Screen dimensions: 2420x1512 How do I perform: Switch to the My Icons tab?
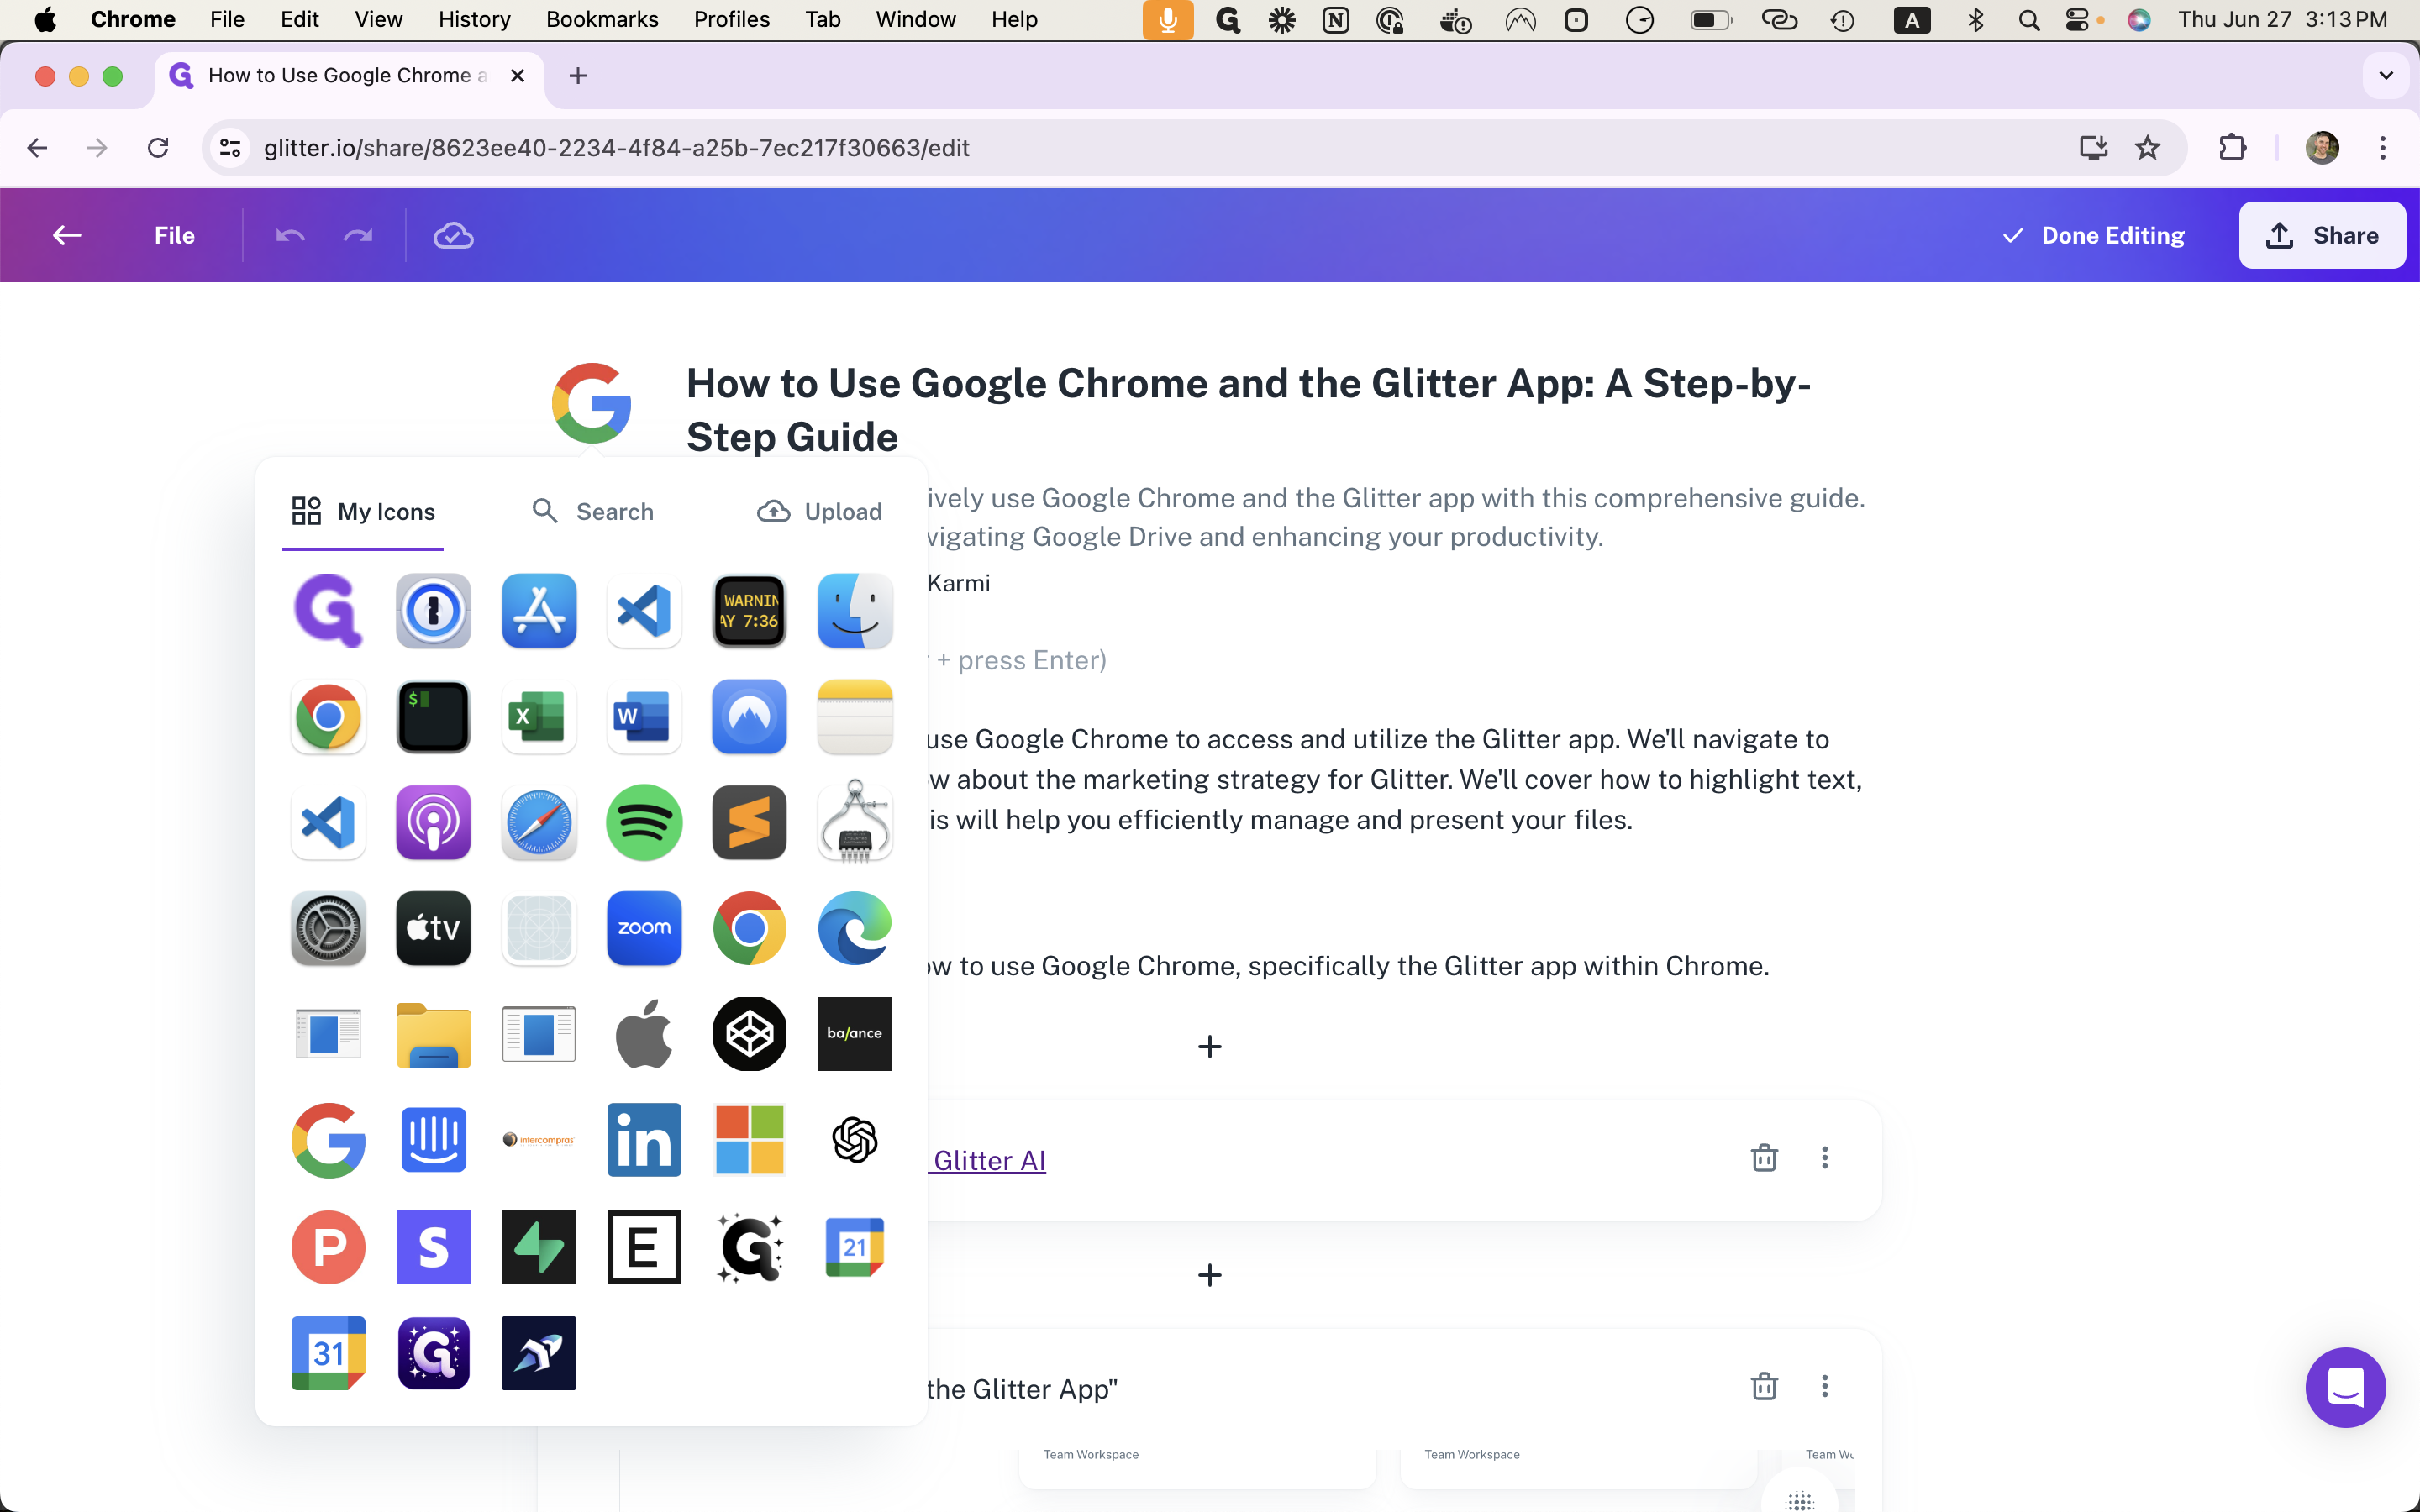click(363, 512)
